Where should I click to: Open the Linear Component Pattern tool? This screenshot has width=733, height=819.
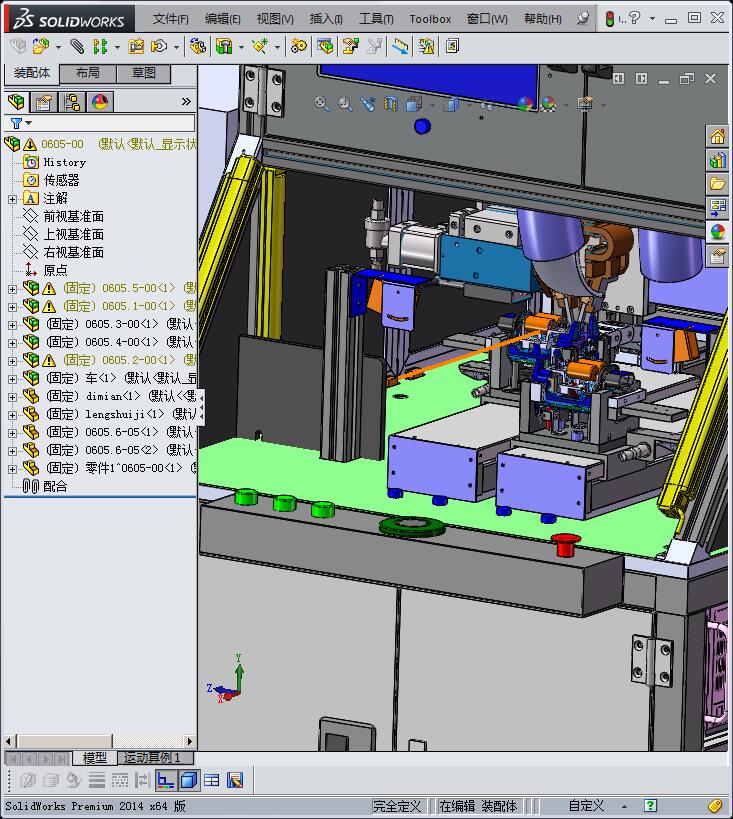click(100, 46)
